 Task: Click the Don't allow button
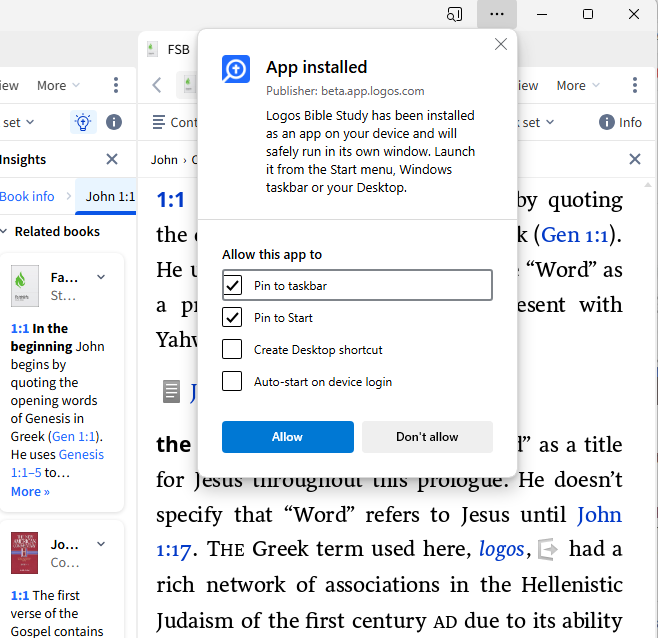[x=427, y=437]
